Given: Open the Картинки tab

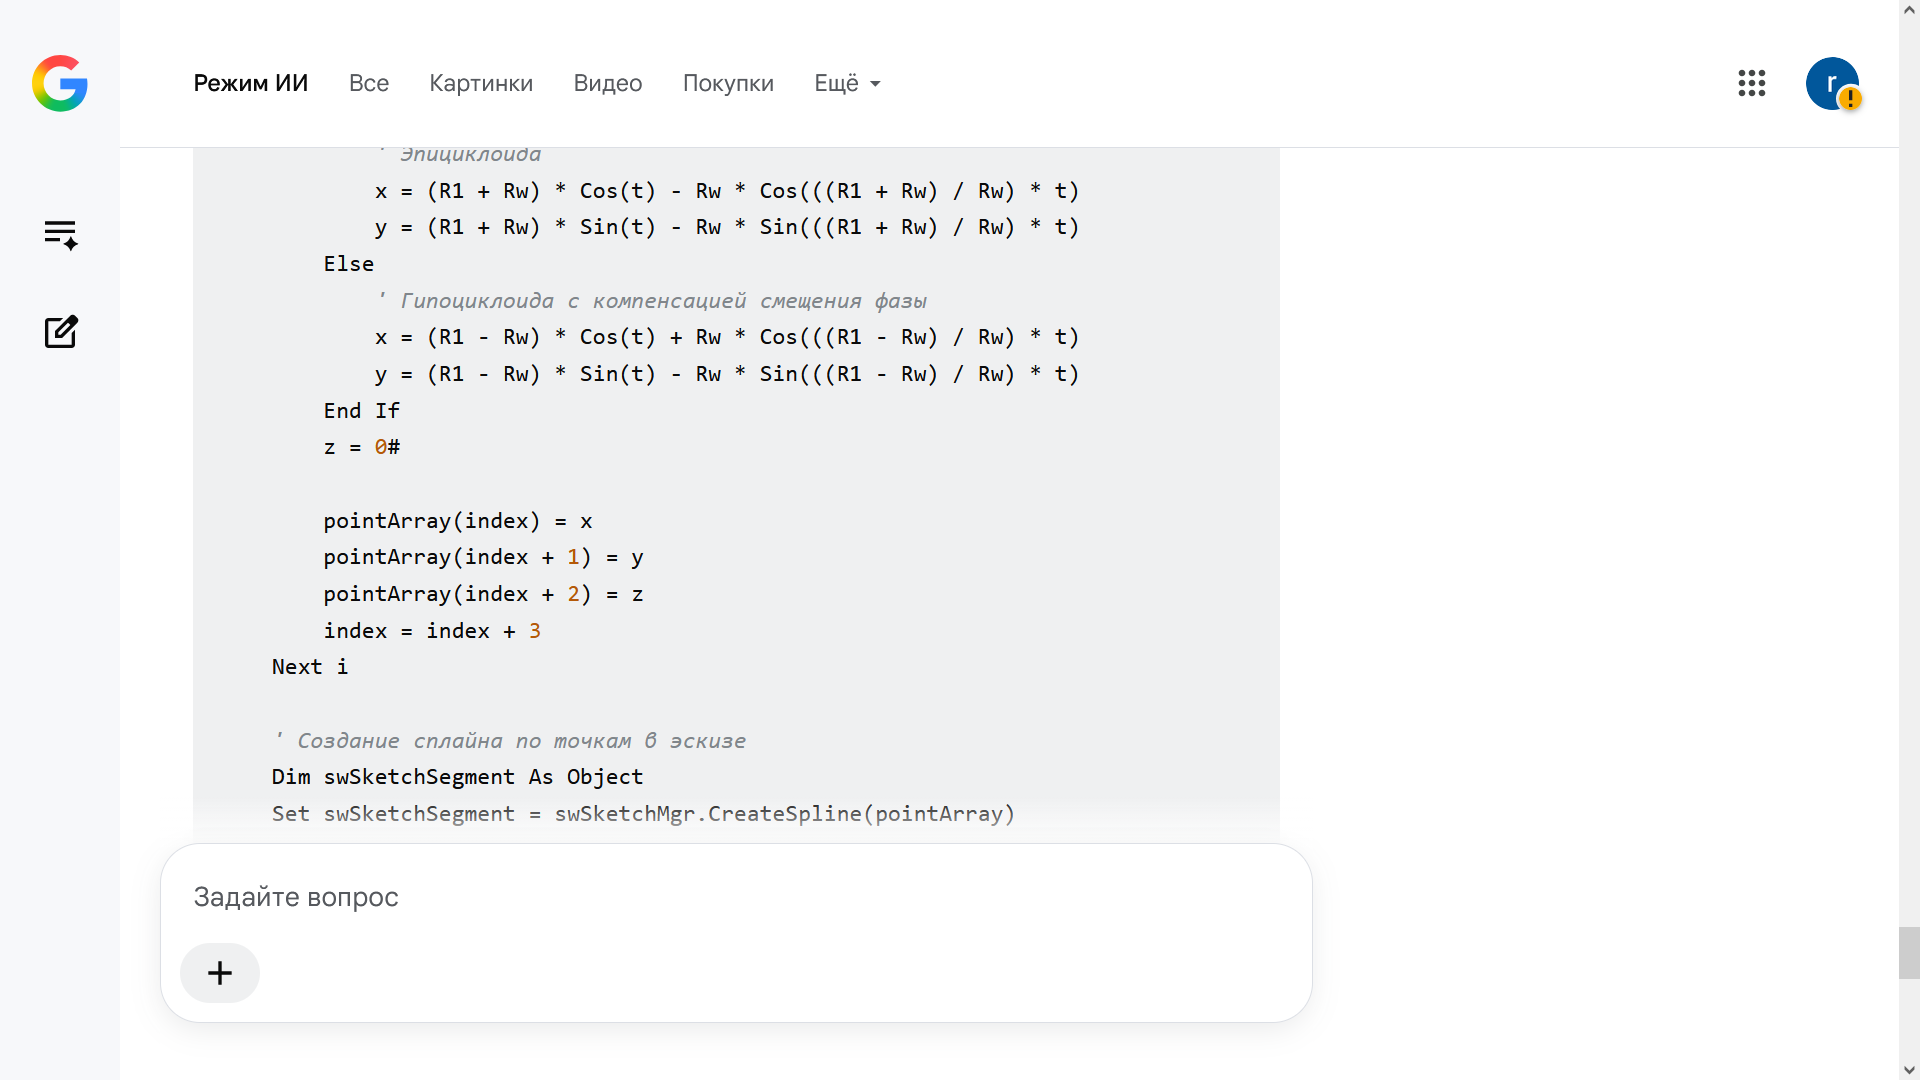Looking at the screenshot, I should click(x=481, y=83).
